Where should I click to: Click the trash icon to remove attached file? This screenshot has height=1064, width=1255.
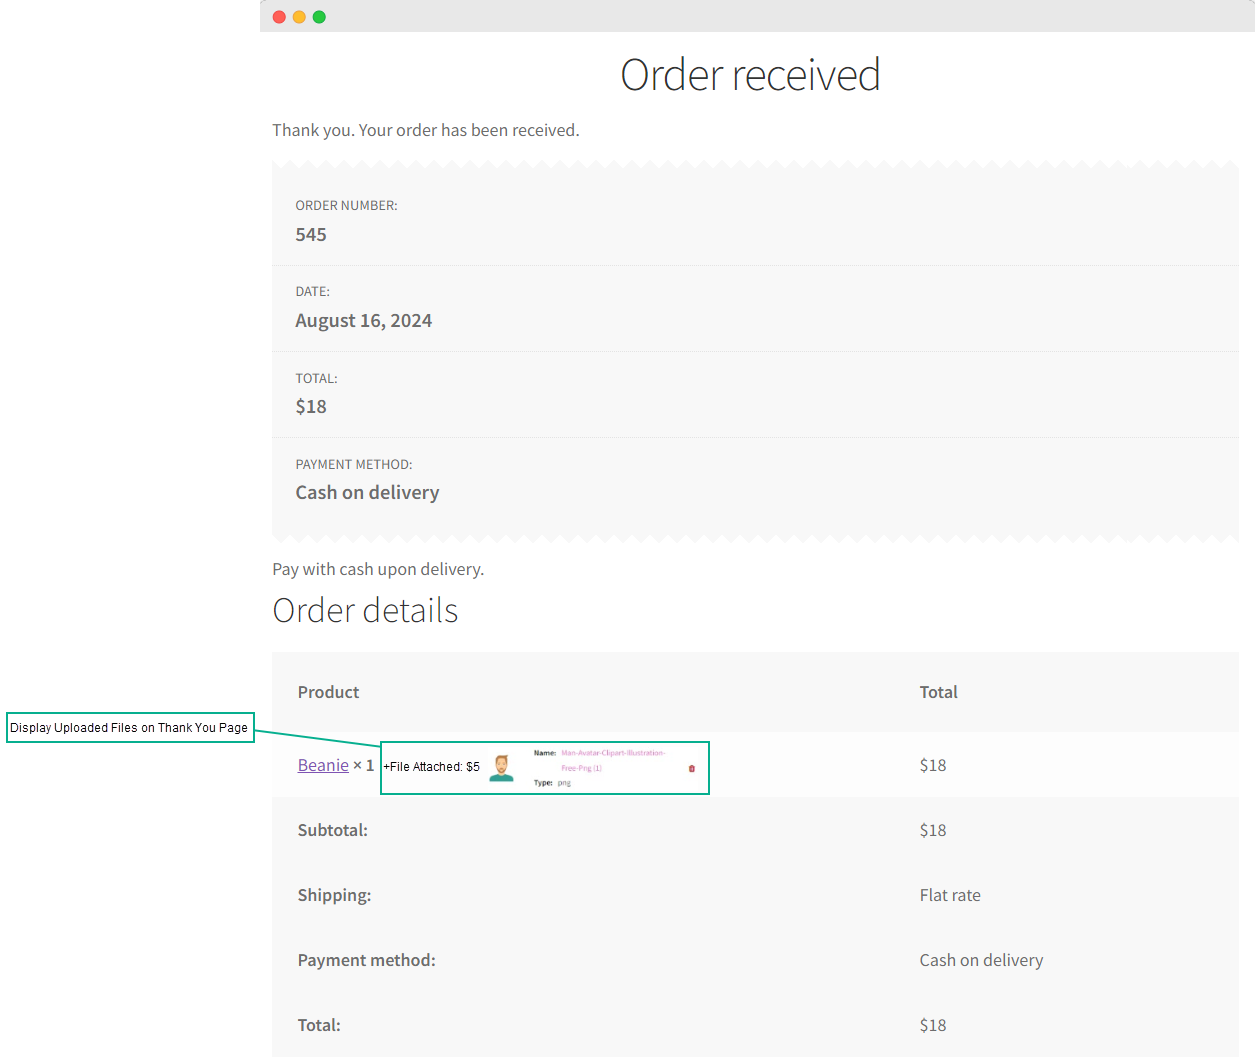(x=691, y=767)
